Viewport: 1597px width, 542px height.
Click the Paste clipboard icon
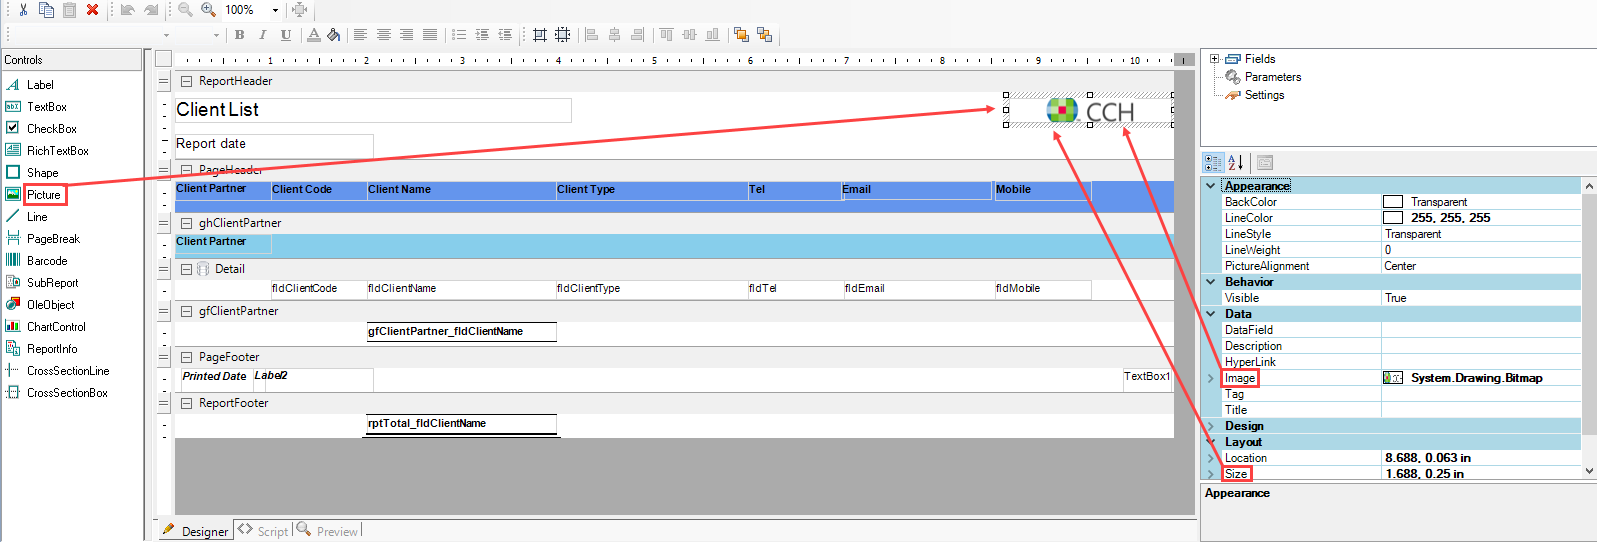click(x=69, y=9)
